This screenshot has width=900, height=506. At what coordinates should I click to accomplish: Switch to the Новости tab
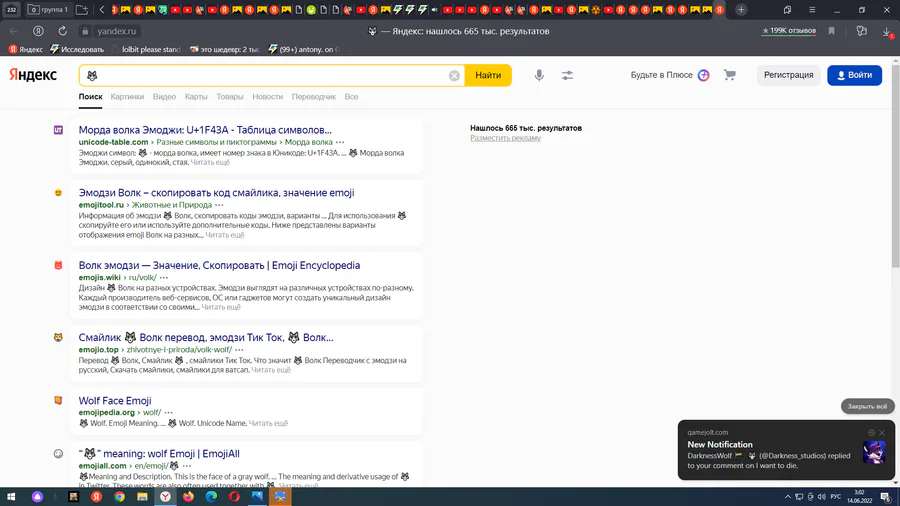[267, 97]
